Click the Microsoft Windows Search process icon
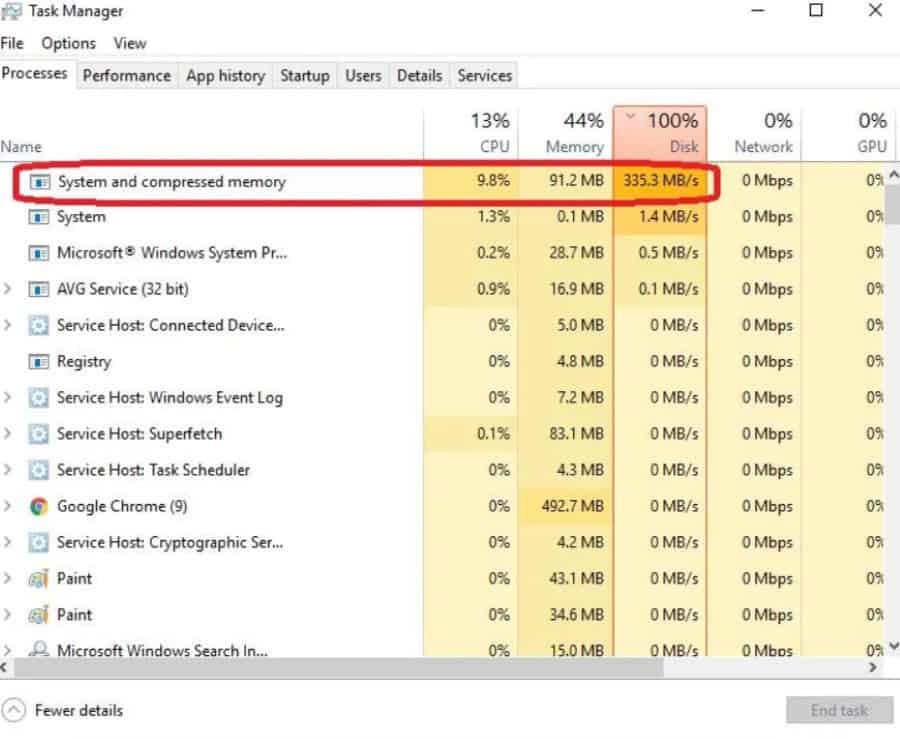Viewport: 900px width, 739px height. (x=37, y=650)
